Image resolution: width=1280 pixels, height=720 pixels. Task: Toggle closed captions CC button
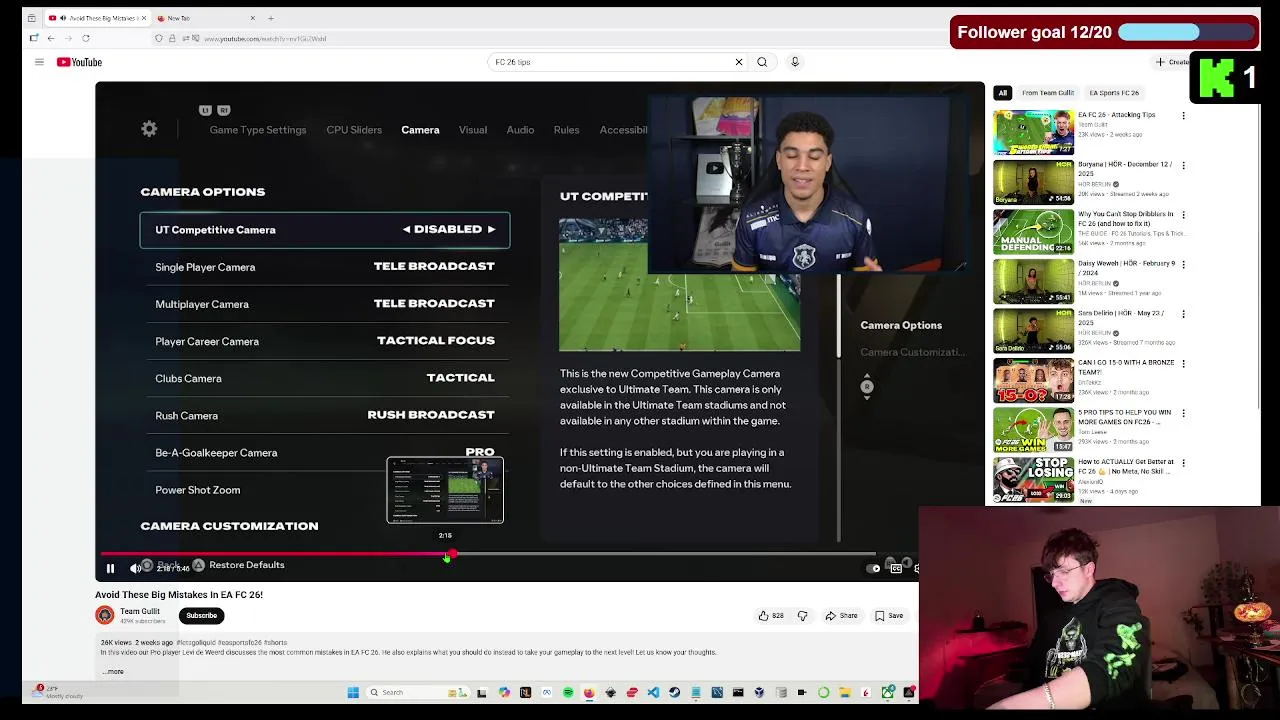(x=896, y=568)
